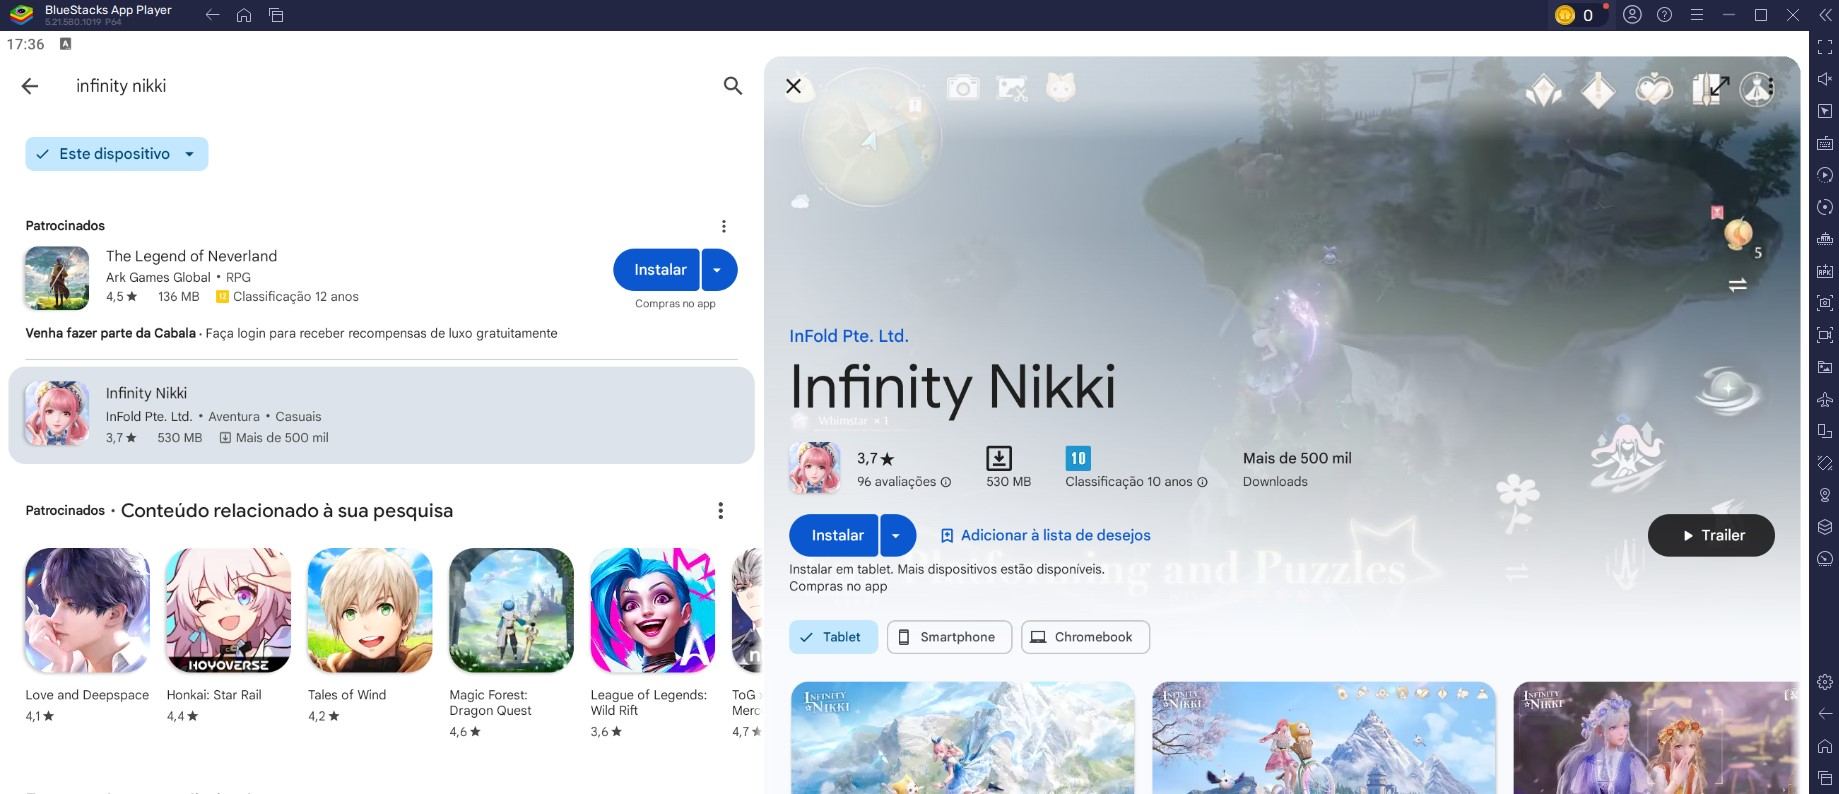Open more options in the details panel
The width and height of the screenshot is (1839, 794).
[1771, 87]
